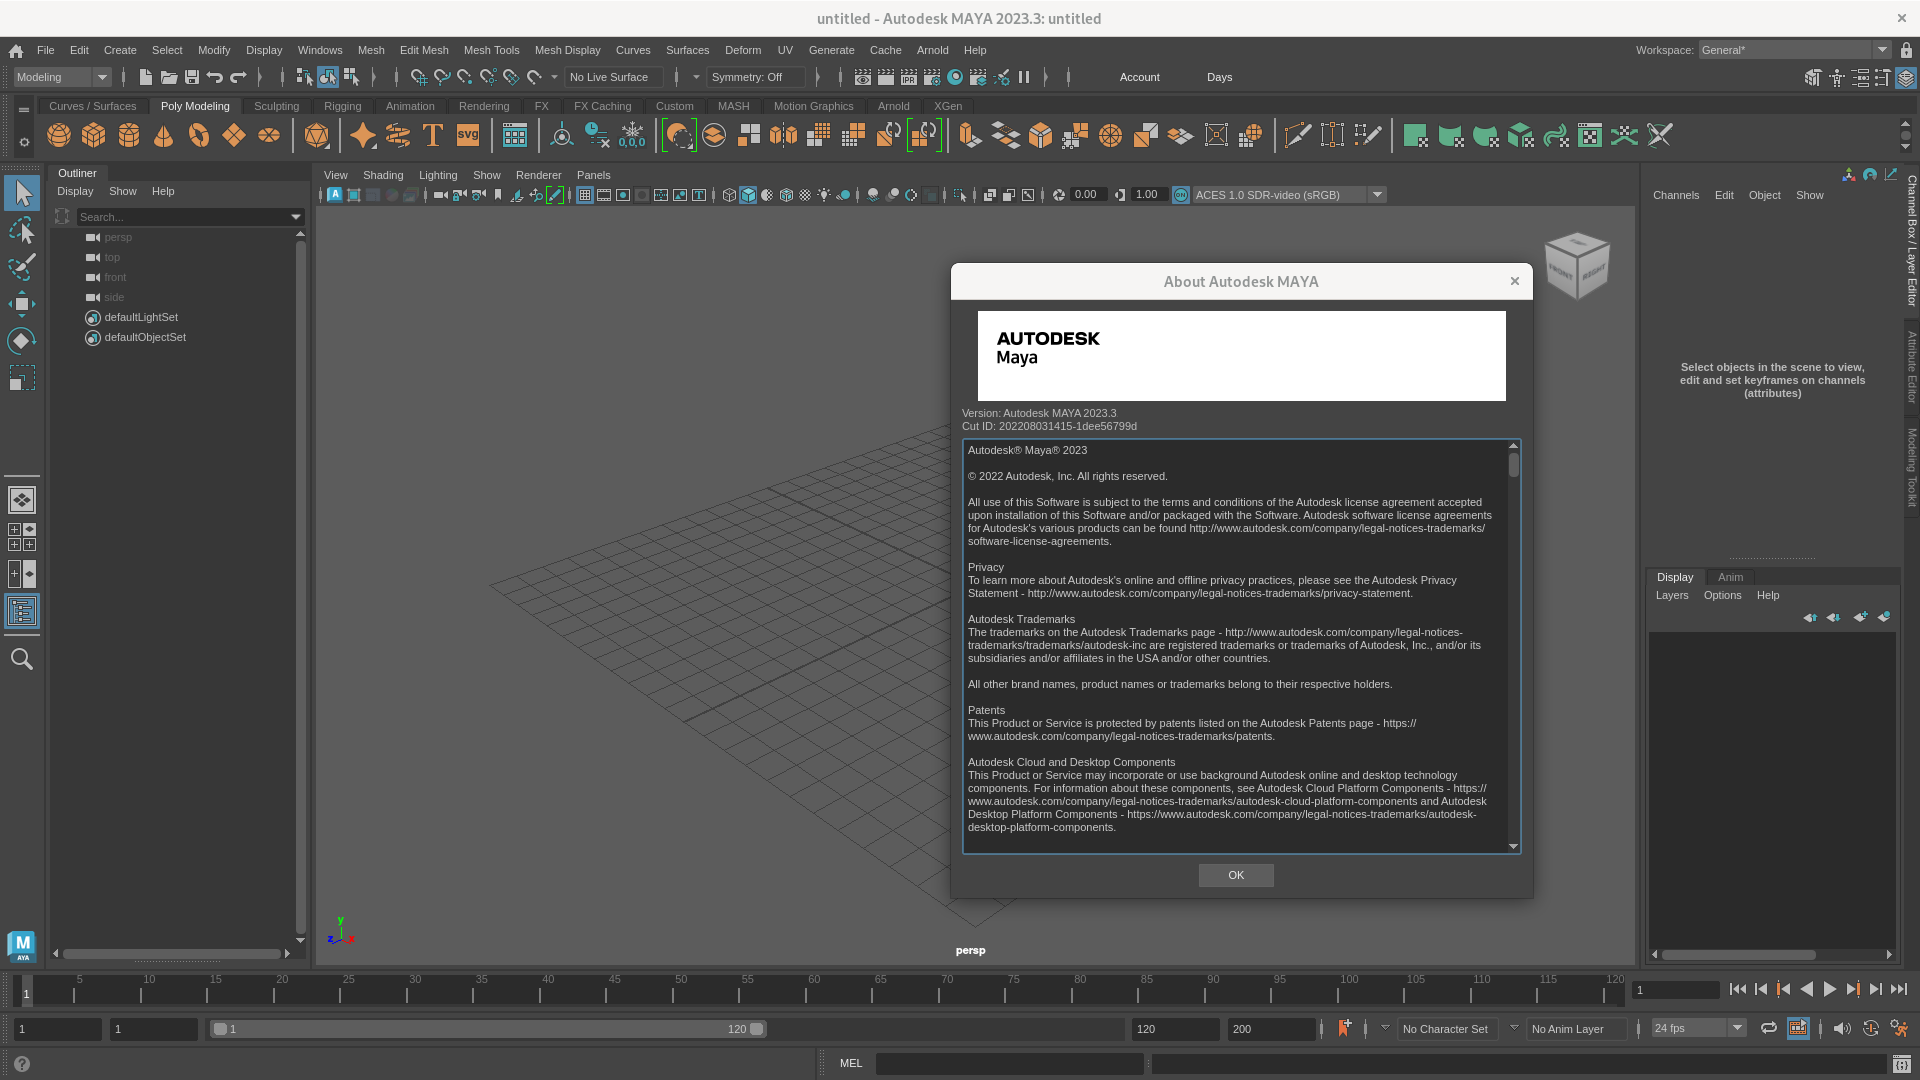Click the view cube in viewport
This screenshot has width=1920, height=1080.
coord(1577,265)
